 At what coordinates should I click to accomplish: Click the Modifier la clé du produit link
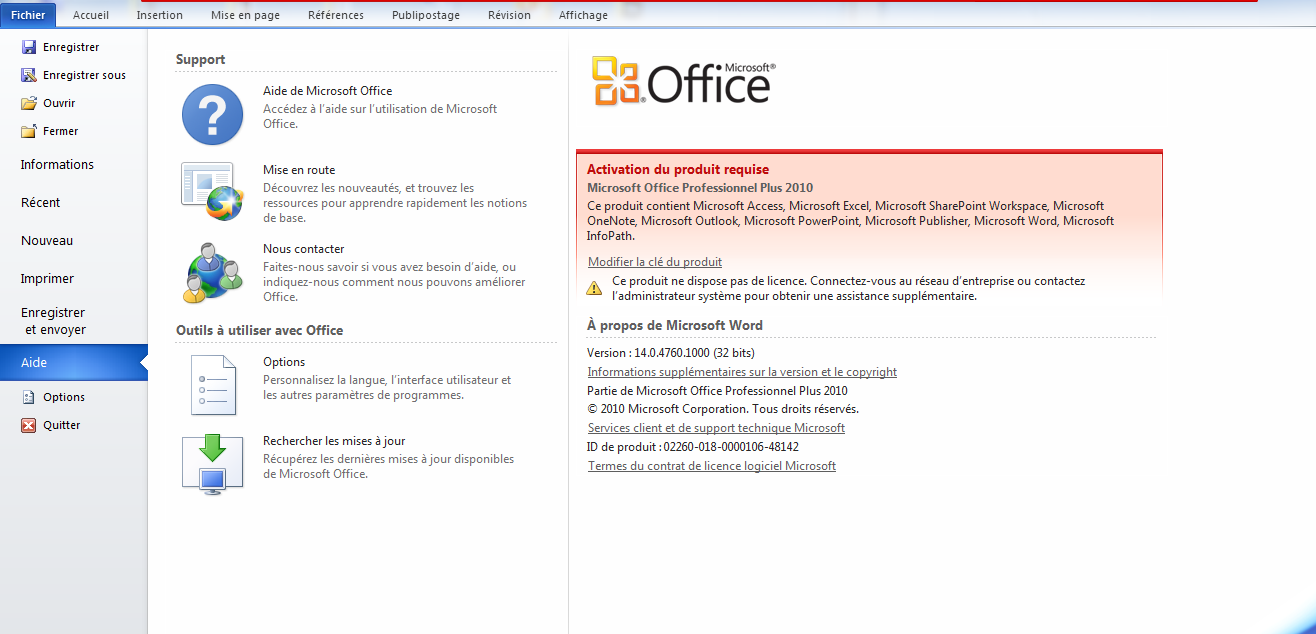click(x=655, y=262)
